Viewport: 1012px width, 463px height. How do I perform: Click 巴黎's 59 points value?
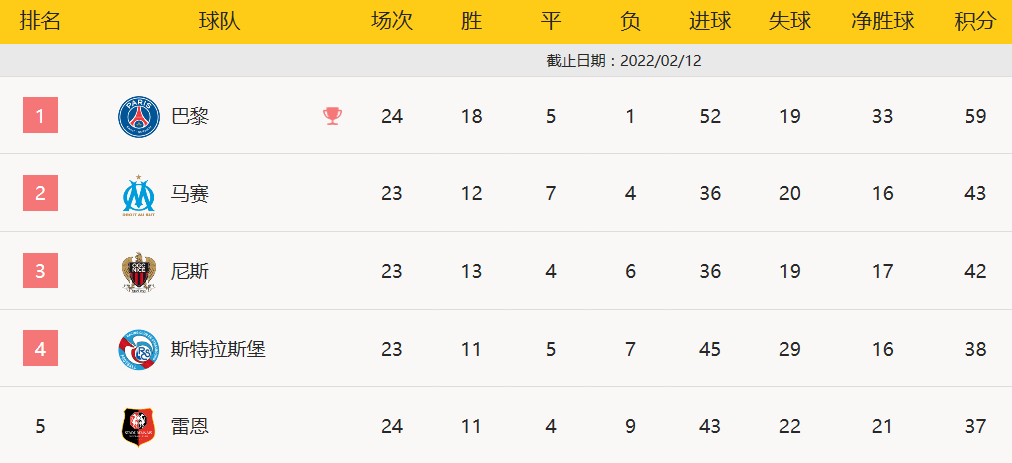click(975, 116)
